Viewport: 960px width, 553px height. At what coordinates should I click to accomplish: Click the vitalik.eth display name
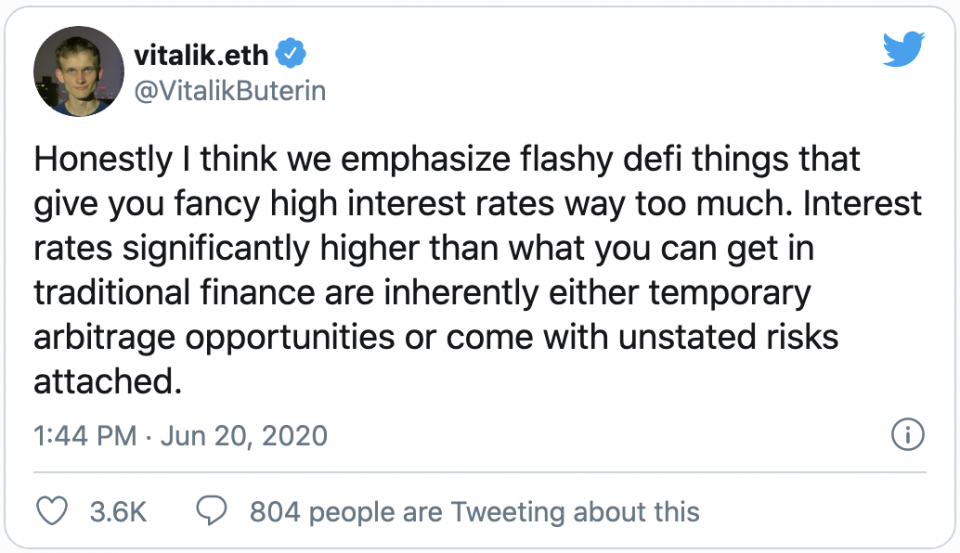(201, 52)
